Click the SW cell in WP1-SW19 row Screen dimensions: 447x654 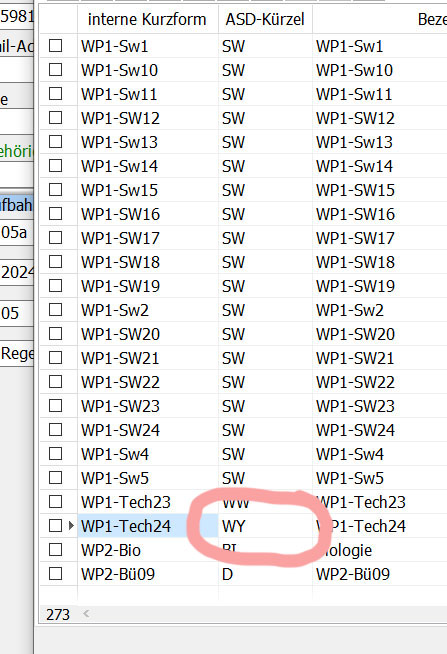(265, 286)
